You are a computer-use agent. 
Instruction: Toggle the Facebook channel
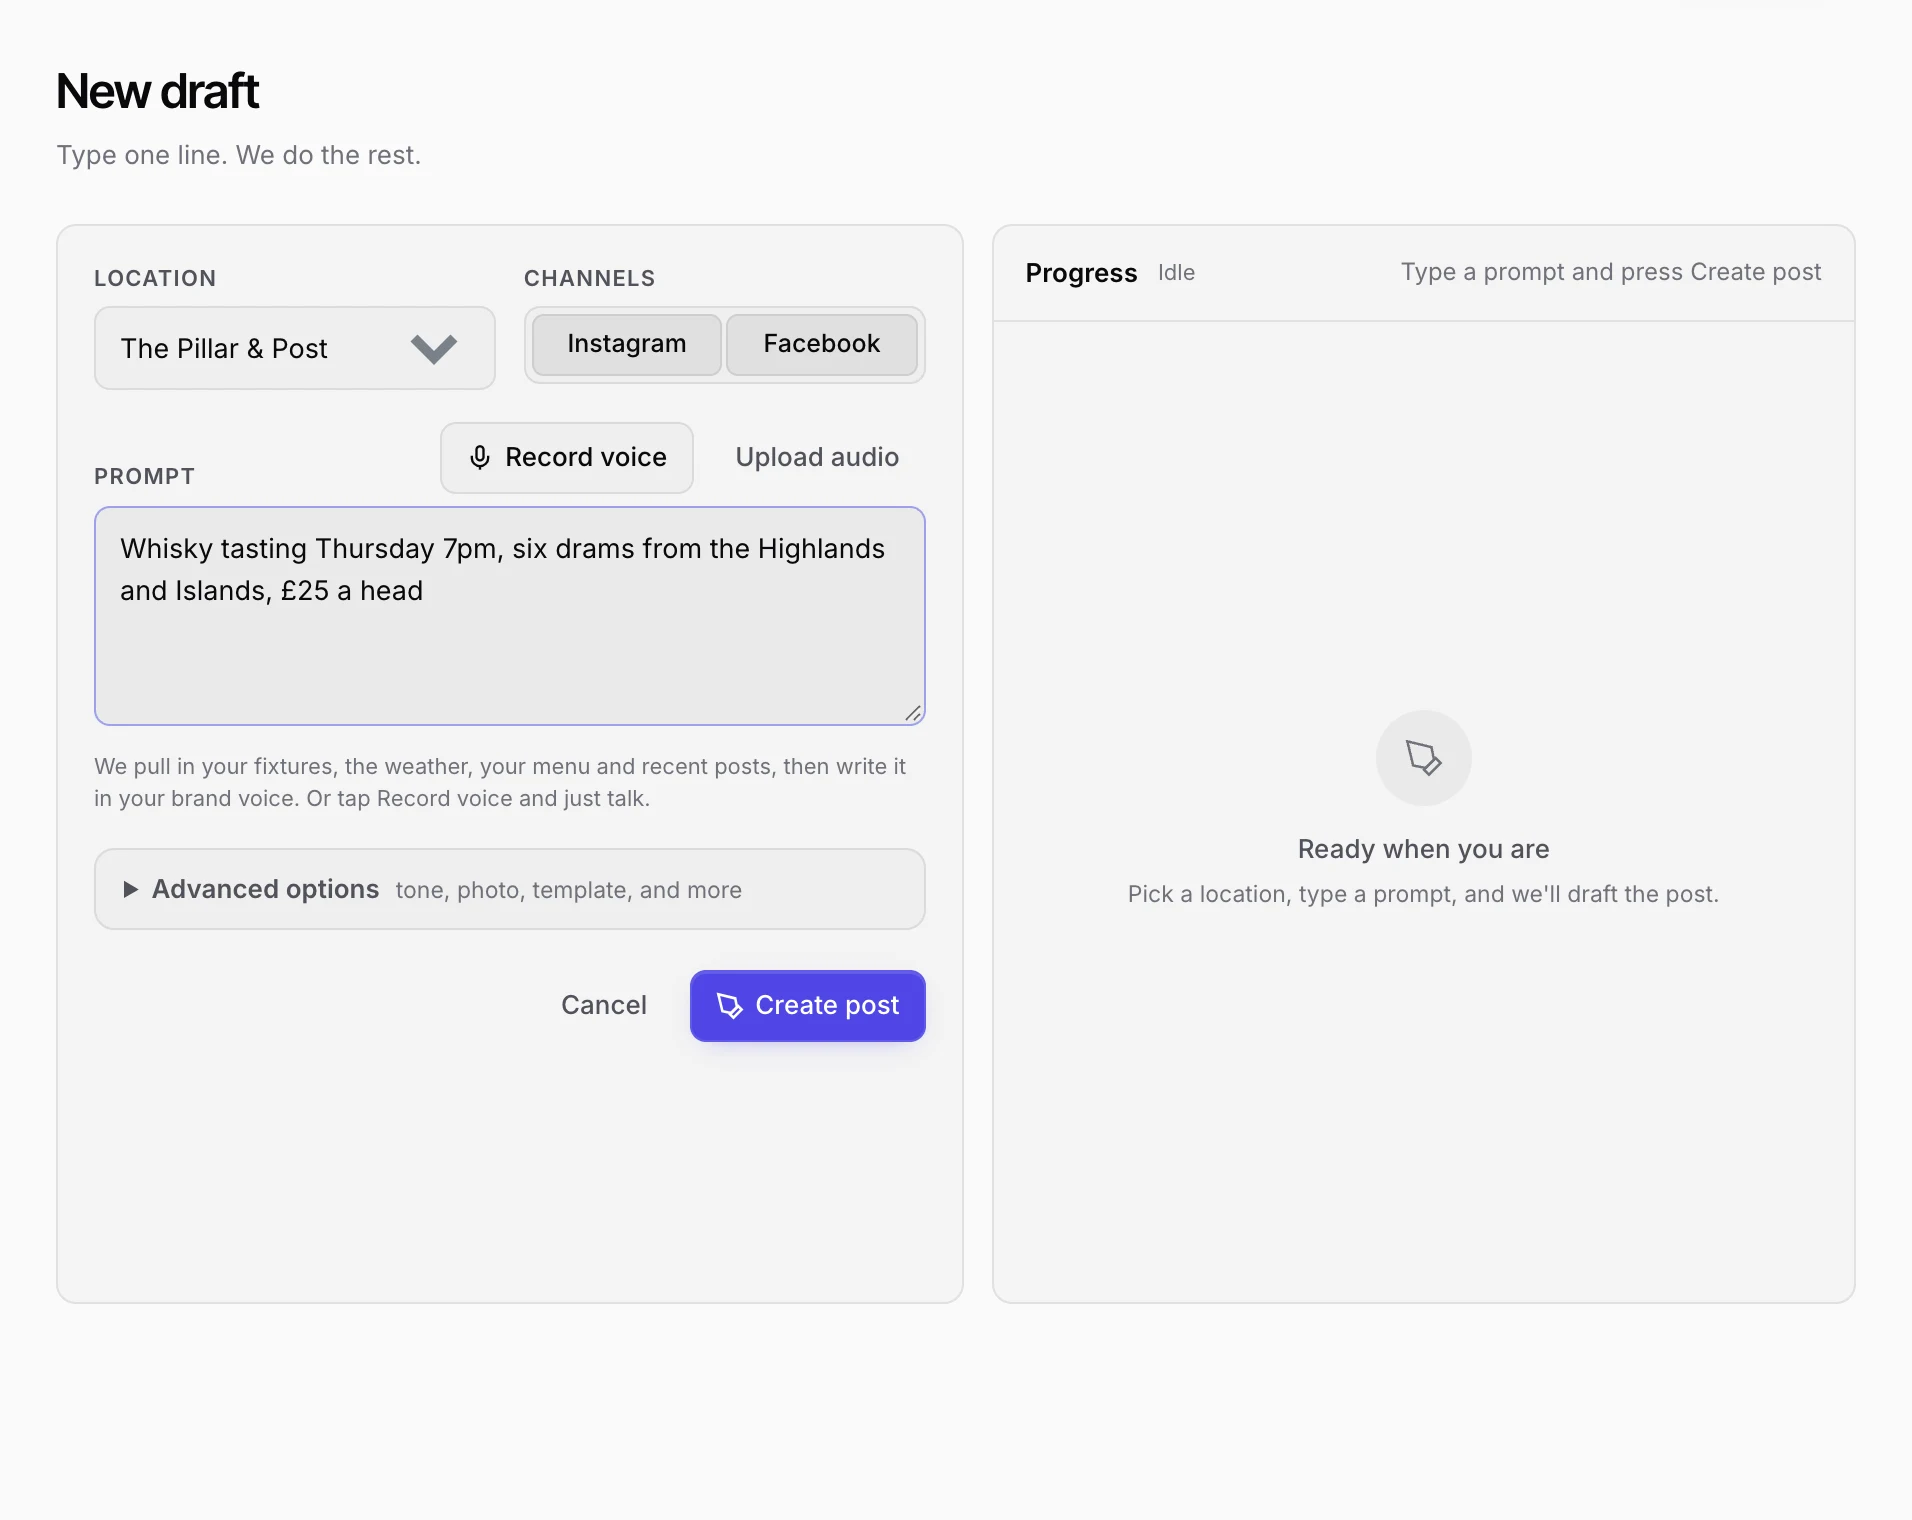(x=821, y=345)
